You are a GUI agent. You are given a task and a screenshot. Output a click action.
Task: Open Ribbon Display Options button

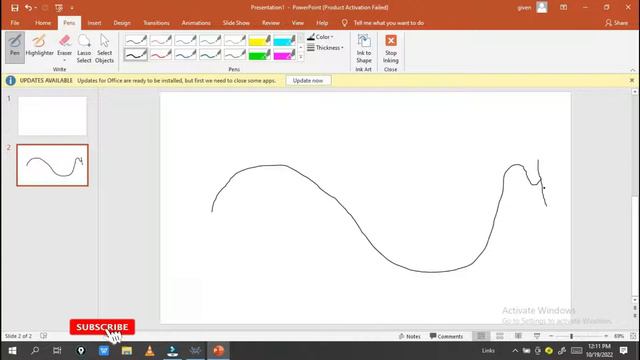(563, 7)
